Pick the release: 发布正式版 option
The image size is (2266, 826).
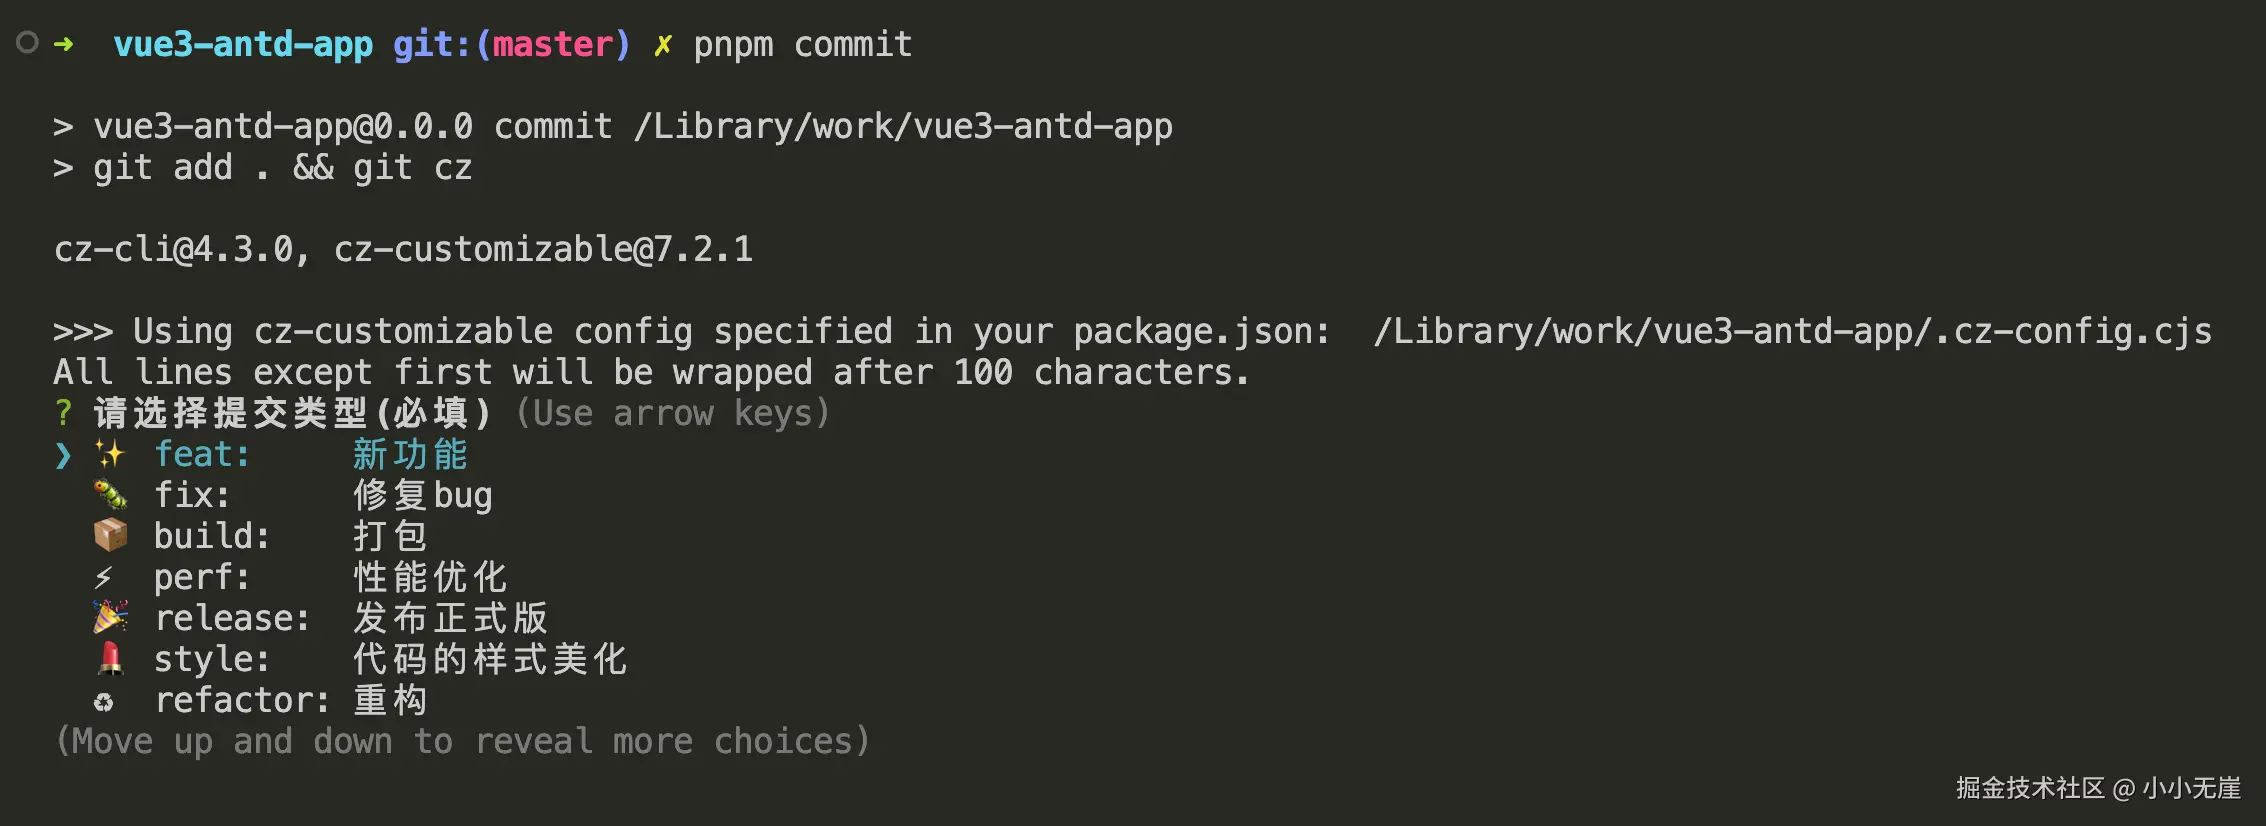tap(350, 618)
